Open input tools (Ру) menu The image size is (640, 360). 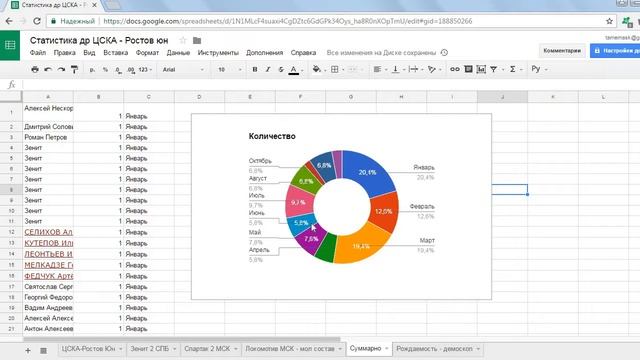click(x=536, y=69)
